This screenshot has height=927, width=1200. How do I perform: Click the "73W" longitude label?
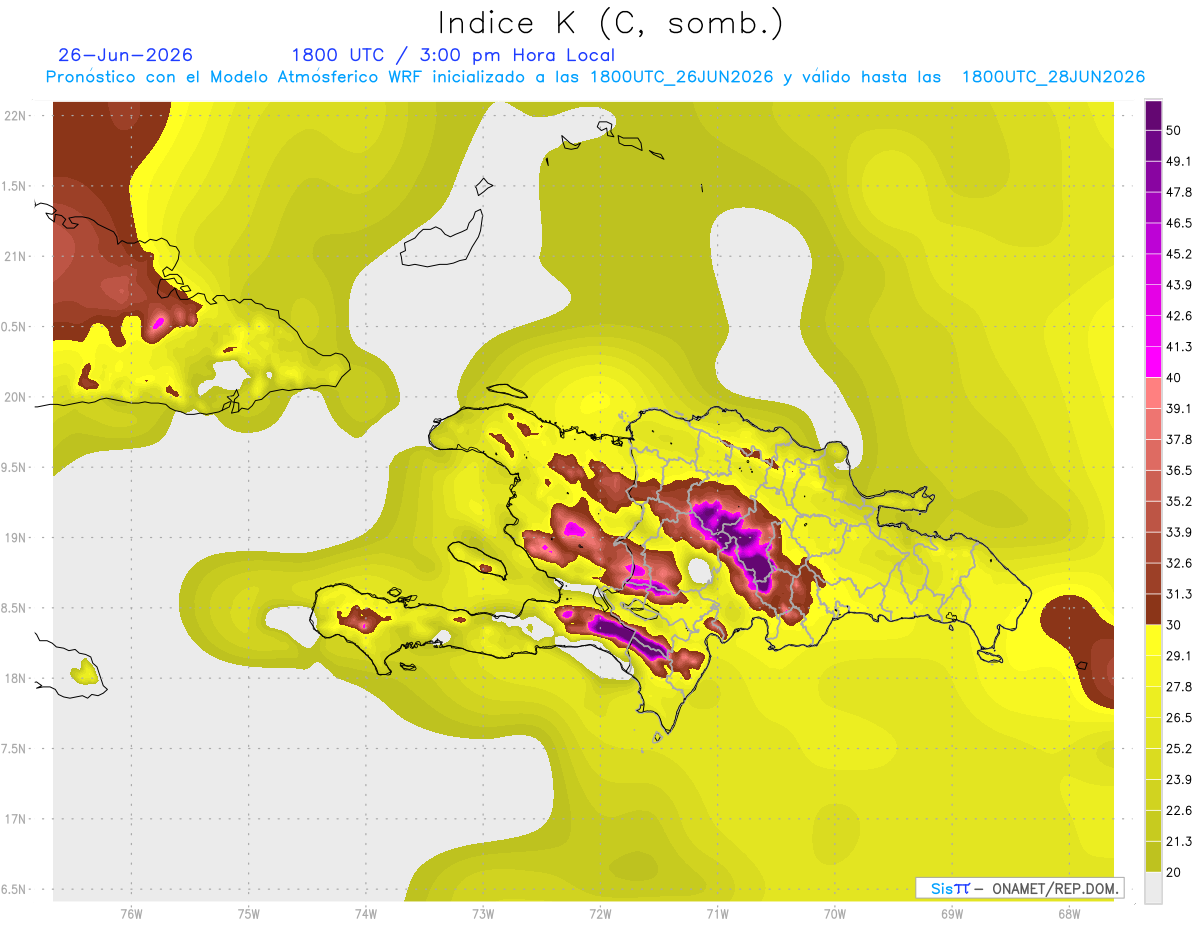pyautogui.click(x=483, y=913)
